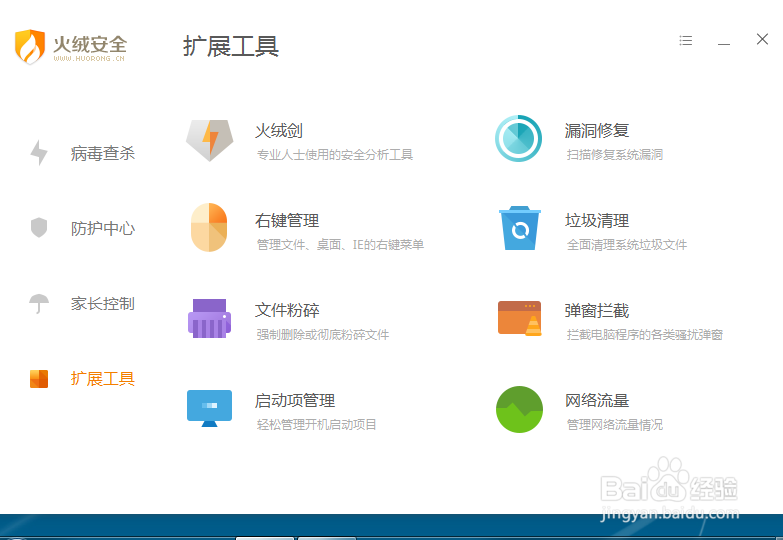This screenshot has height=540, width=783.
Task: Click the 右键管理 title text
Action: pos(287,220)
